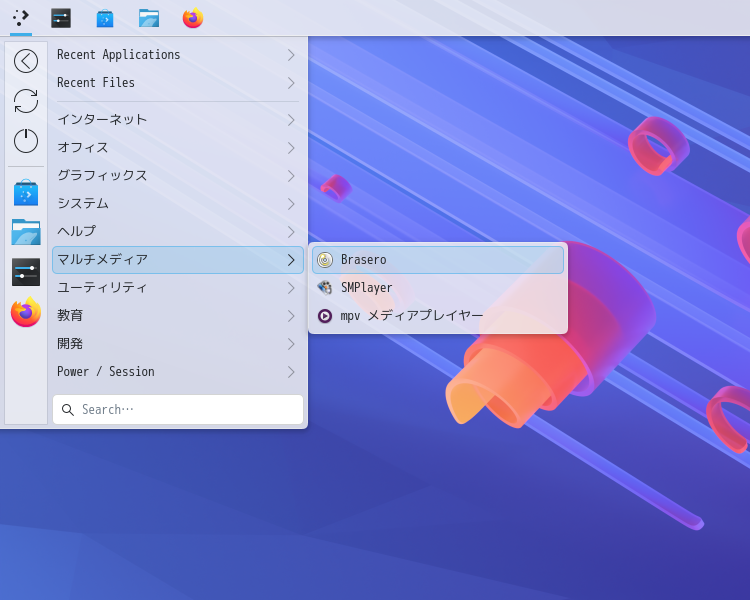The width and height of the screenshot is (750, 600).
Task: Click the chevron next to ユーティリティ
Action: [291, 288]
